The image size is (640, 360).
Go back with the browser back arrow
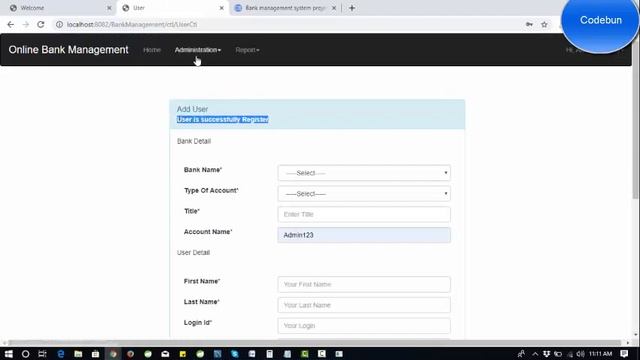[11, 24]
